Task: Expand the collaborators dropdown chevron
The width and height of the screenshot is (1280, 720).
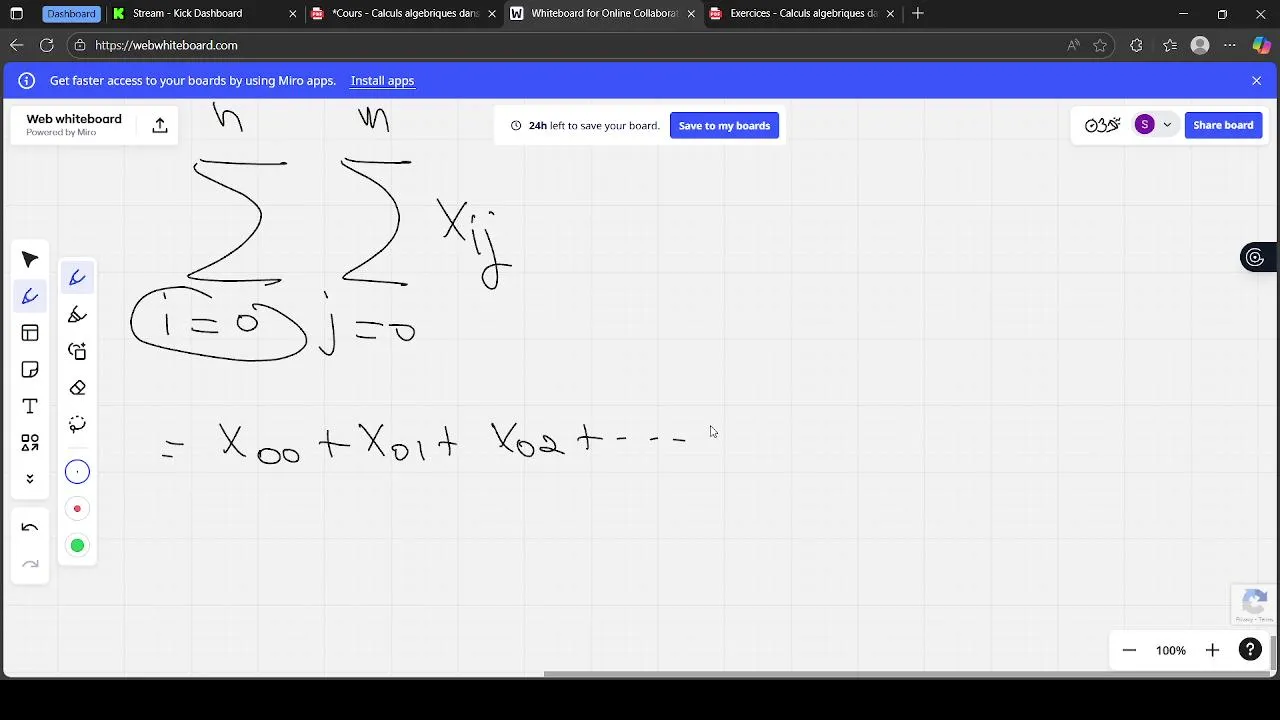Action: click(1167, 125)
